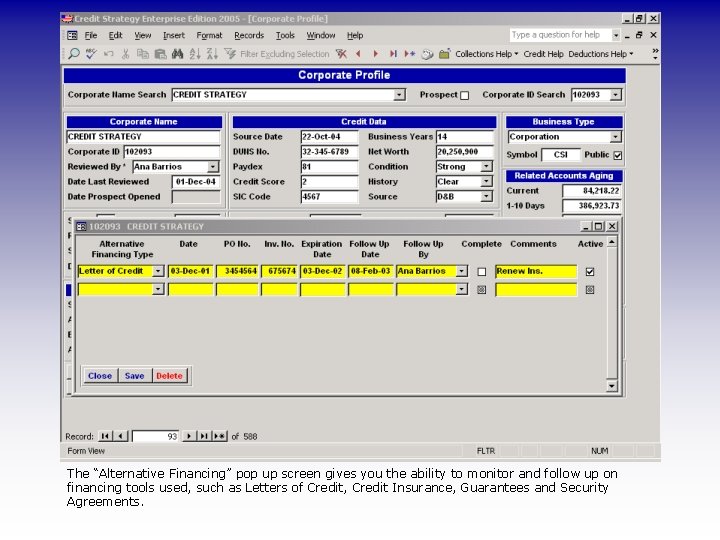Uncheck Active for Letter of Credit row
Screen dimensions: 720x540
click(x=590, y=272)
